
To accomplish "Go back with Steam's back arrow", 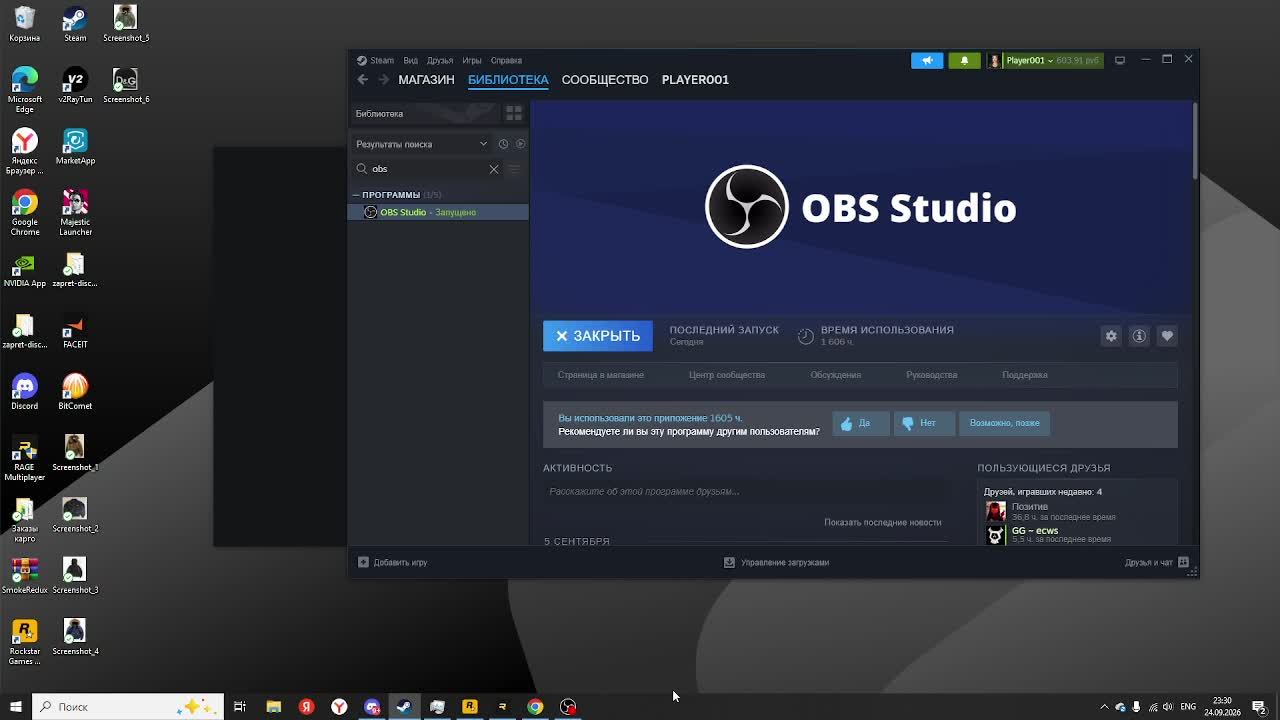I will coord(363,80).
